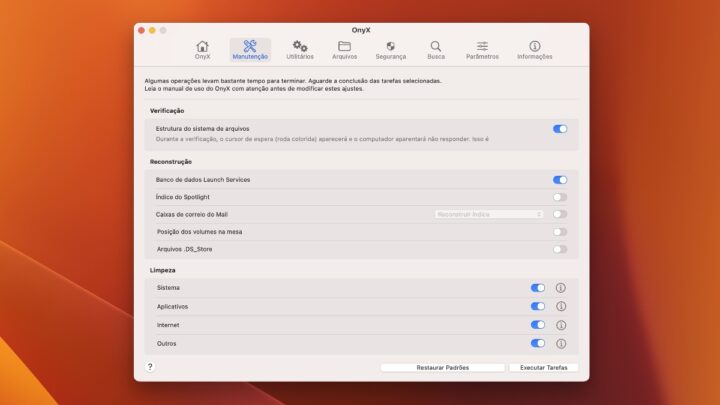Click the Executar Tarefas button
Viewport: 720px width, 405px height.
tap(544, 368)
